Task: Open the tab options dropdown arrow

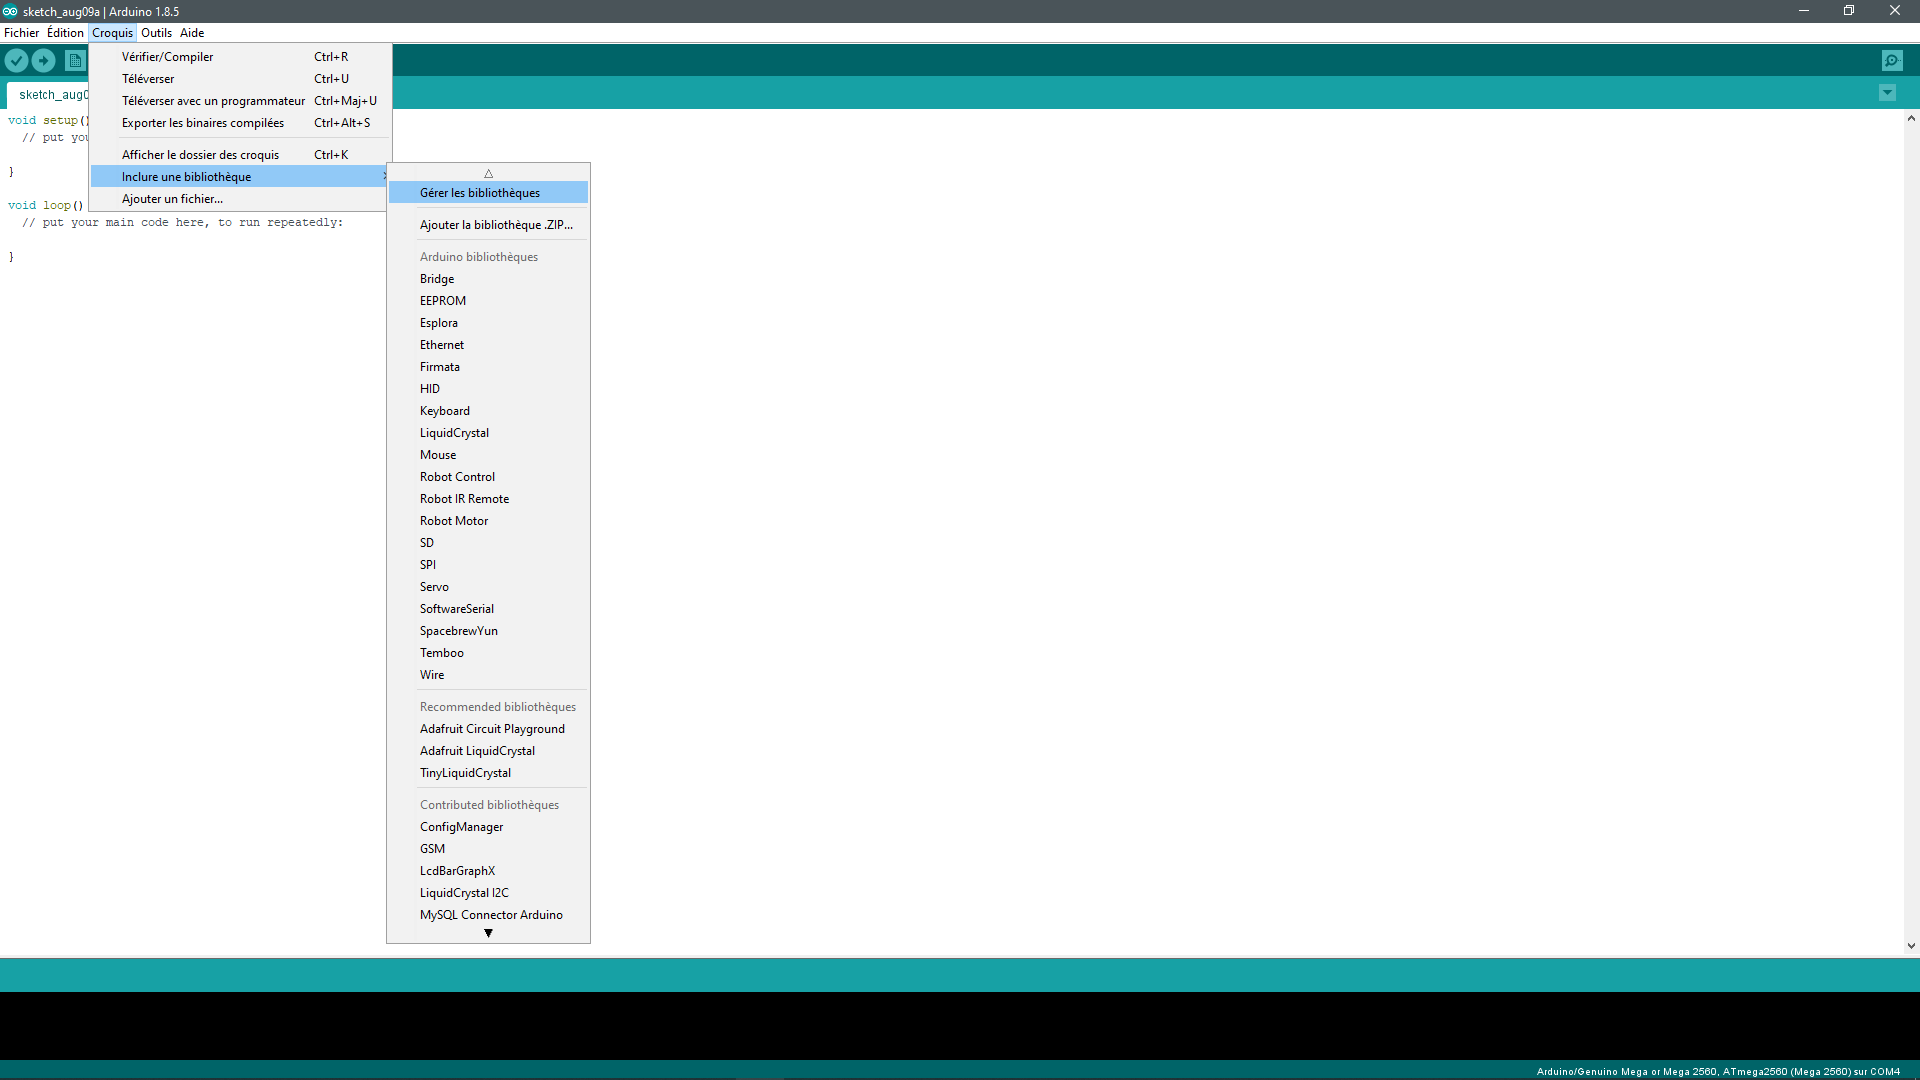Action: point(1887,93)
